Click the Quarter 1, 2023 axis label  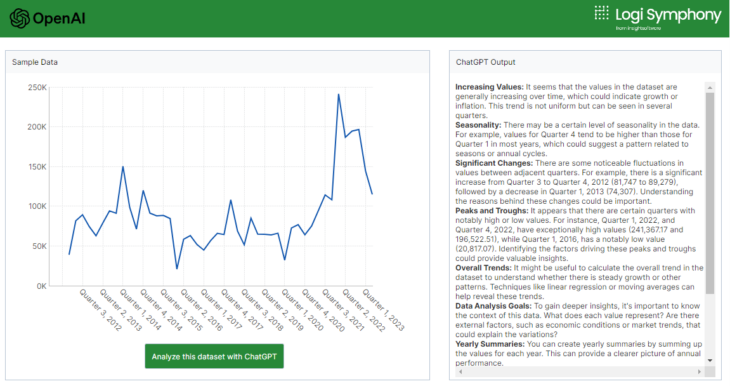coord(384,310)
